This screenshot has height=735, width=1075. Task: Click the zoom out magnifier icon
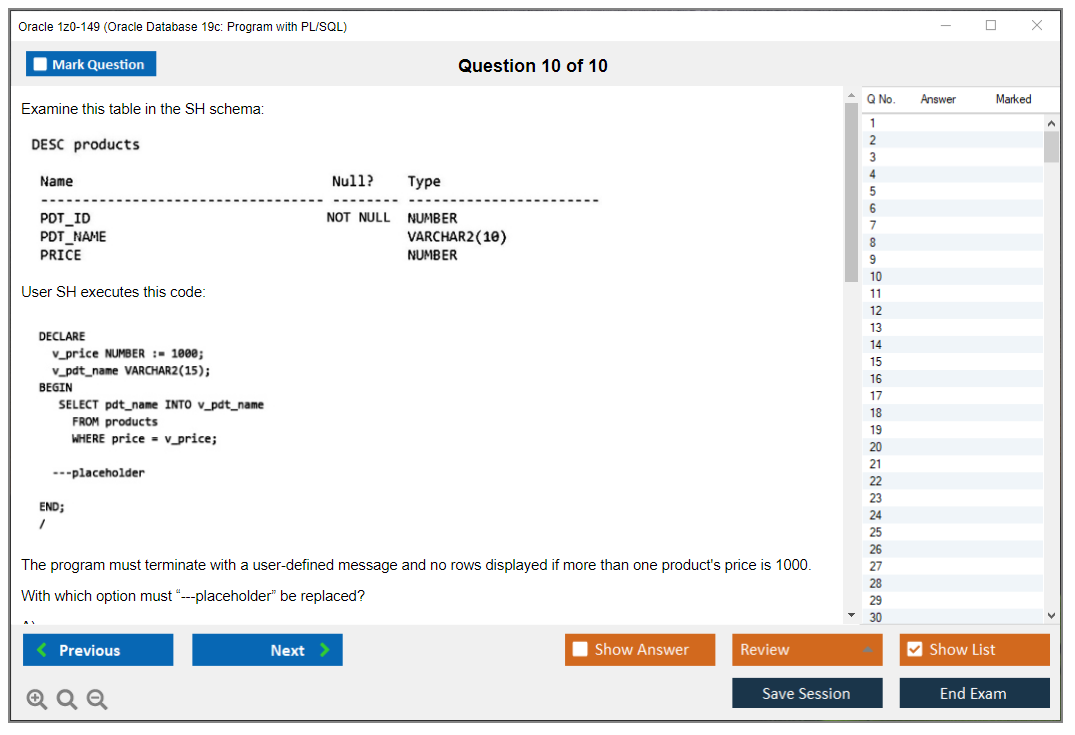tap(97, 700)
